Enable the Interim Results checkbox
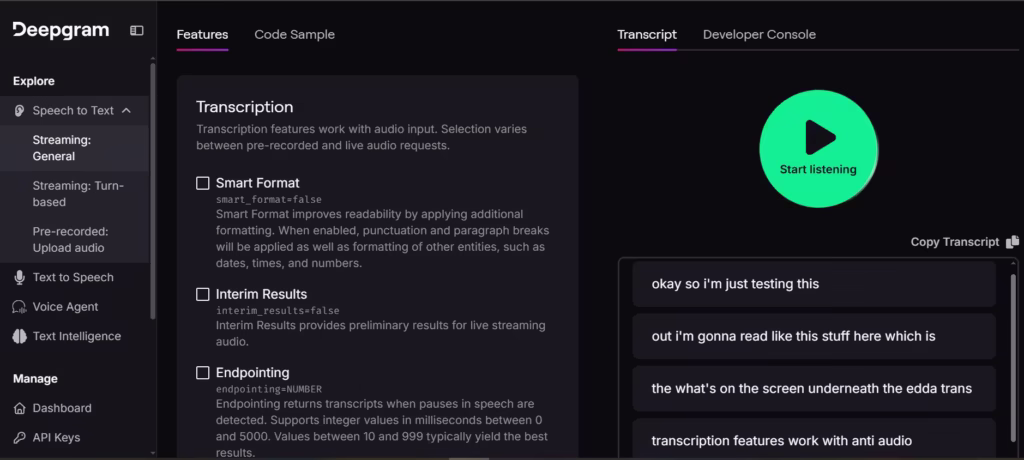The width and height of the screenshot is (1024, 460). [203, 294]
